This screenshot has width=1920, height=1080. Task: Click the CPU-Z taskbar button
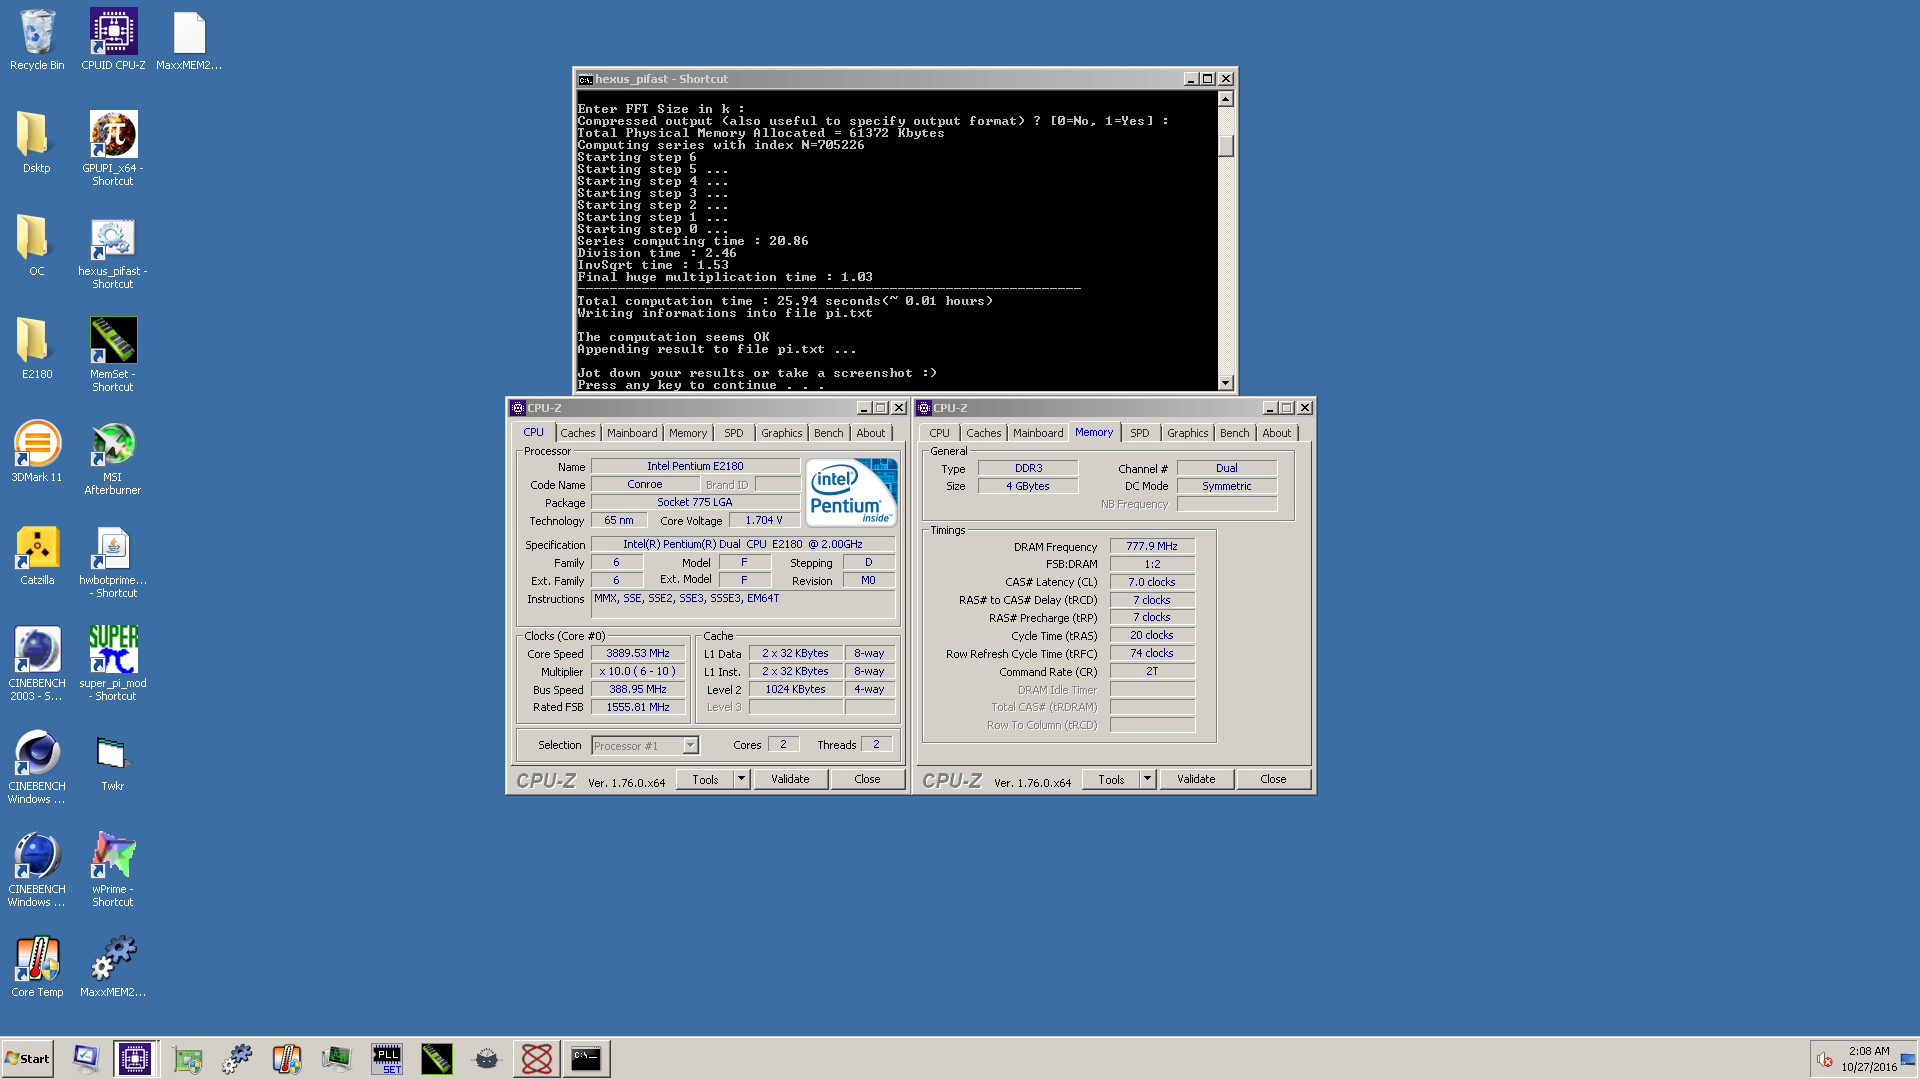pos(135,1058)
